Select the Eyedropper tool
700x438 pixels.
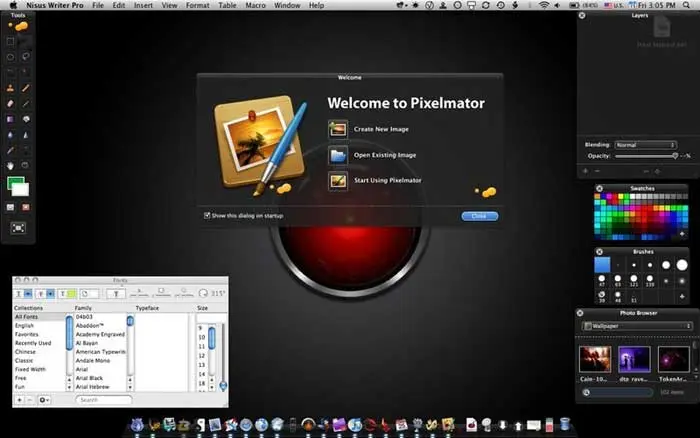click(x=10, y=150)
